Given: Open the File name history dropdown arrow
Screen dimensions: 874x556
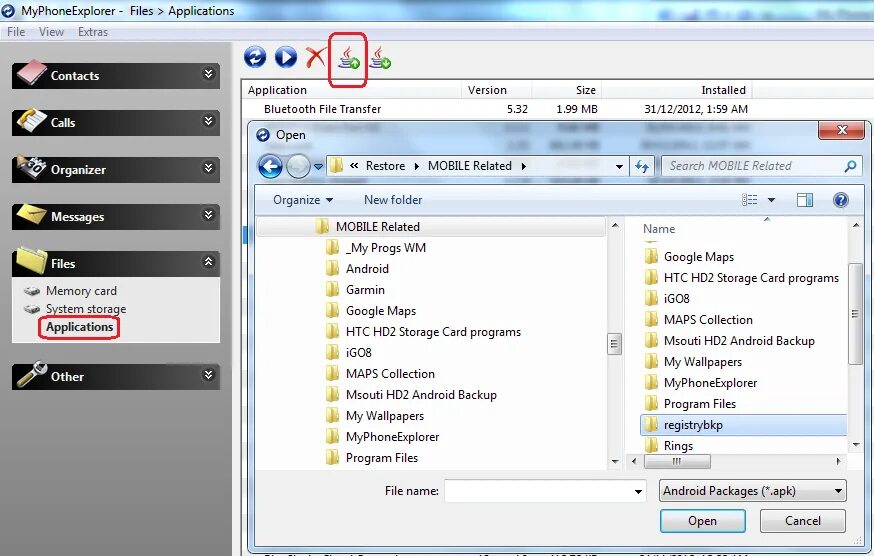Looking at the screenshot, I should click(638, 491).
